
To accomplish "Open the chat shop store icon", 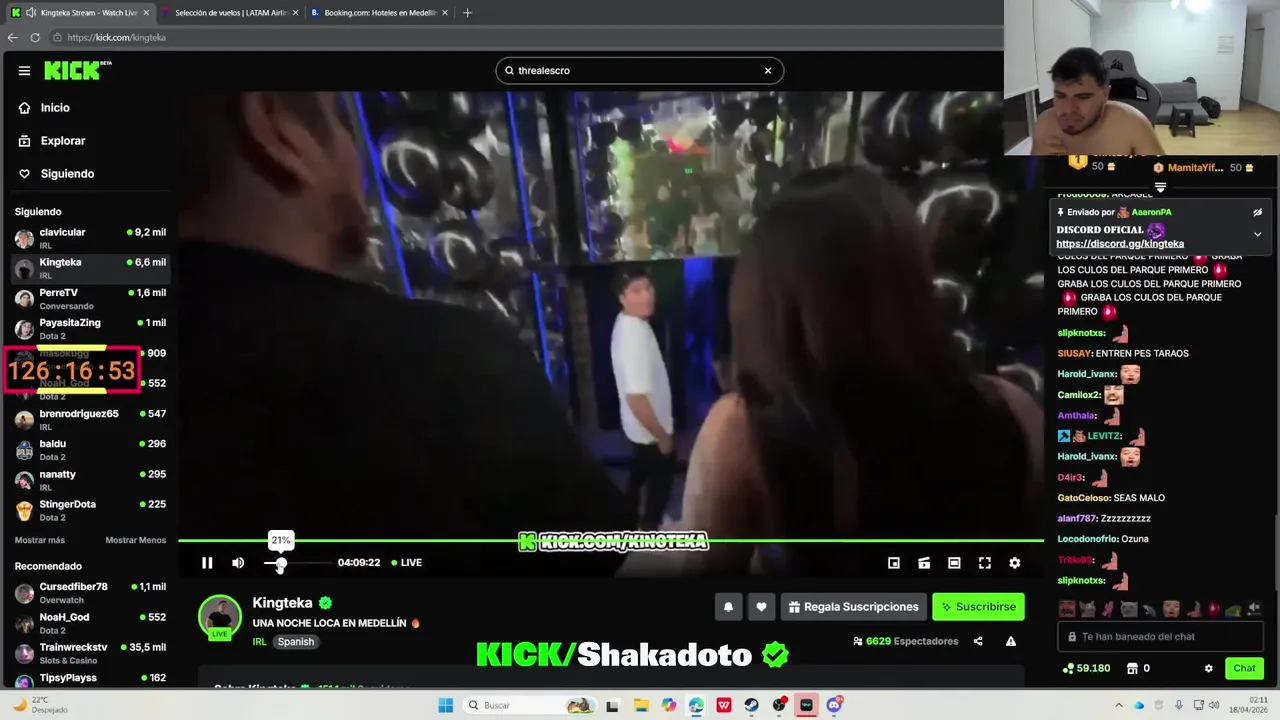I will [1132, 668].
